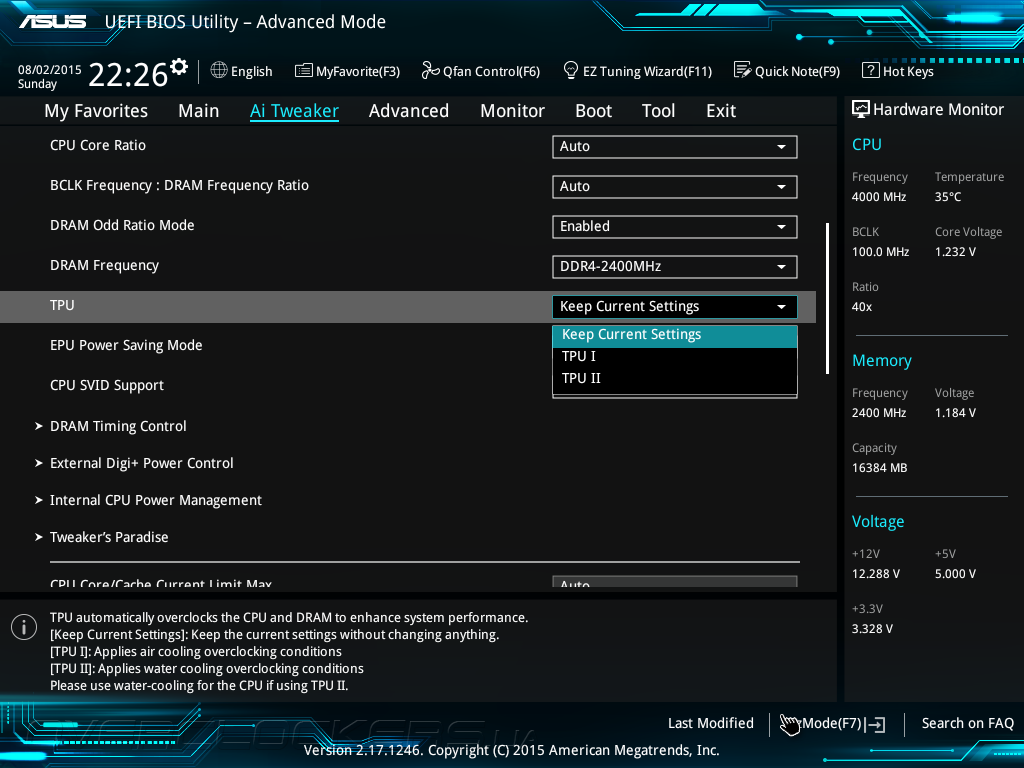Open the DRAM Frequency dropdown
The width and height of the screenshot is (1024, 768).
[674, 267]
